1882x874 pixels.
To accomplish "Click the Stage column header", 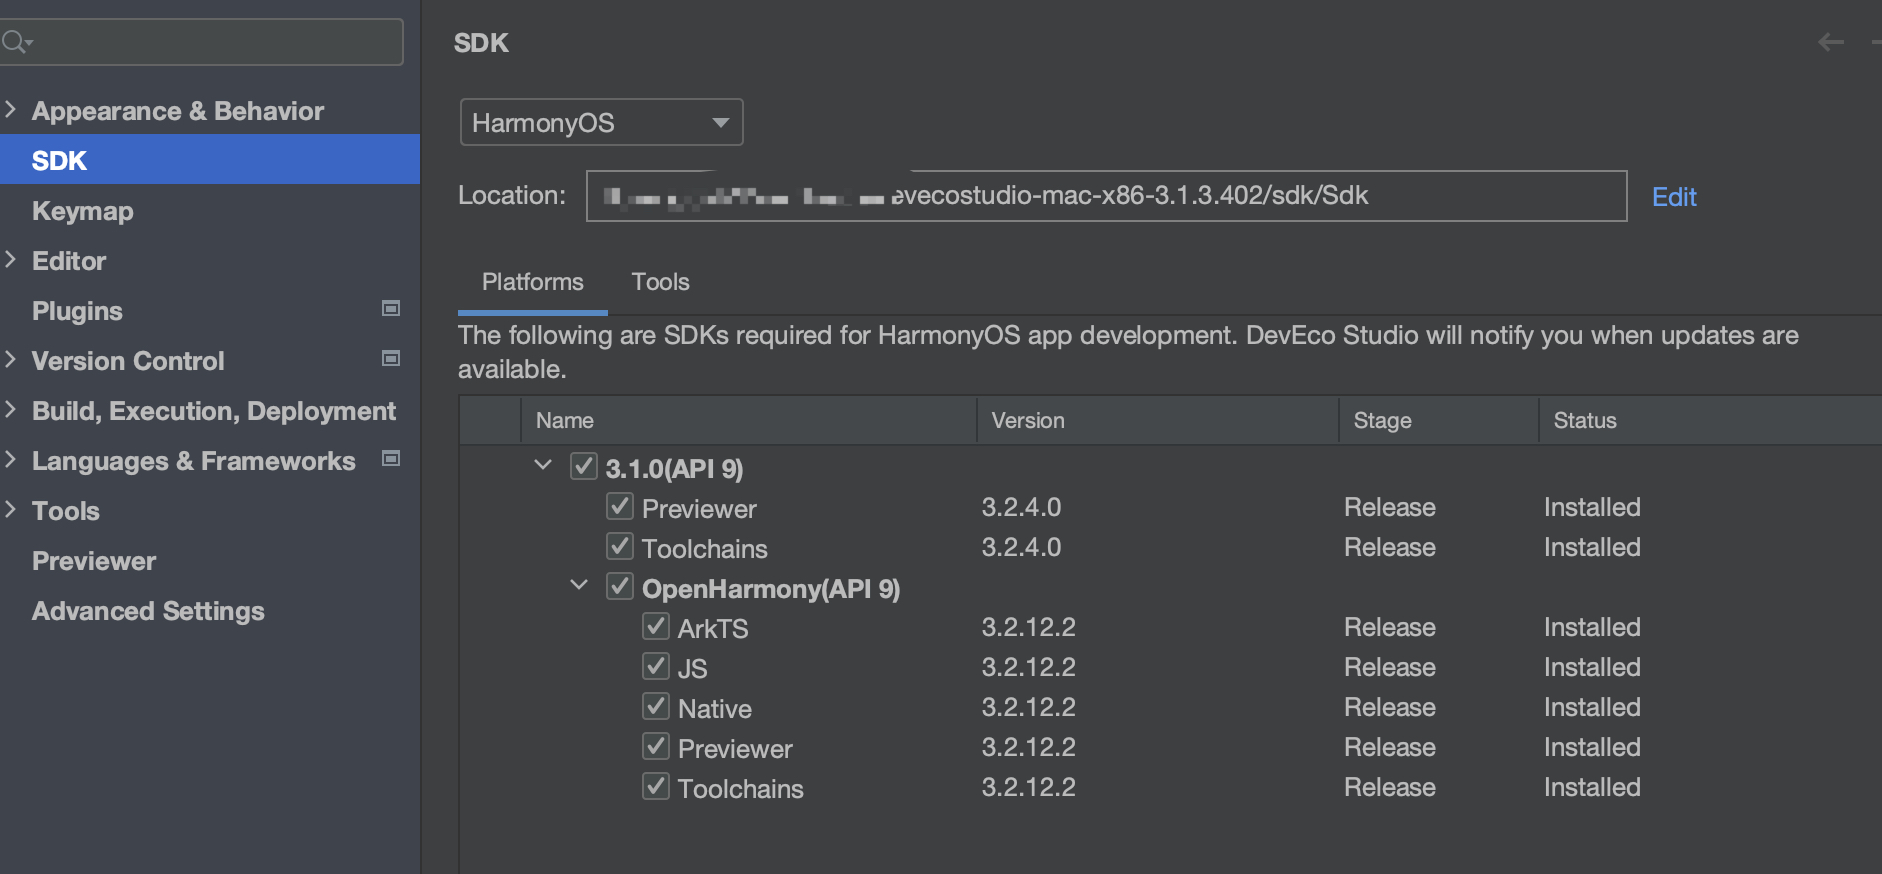I will [x=1439, y=421].
